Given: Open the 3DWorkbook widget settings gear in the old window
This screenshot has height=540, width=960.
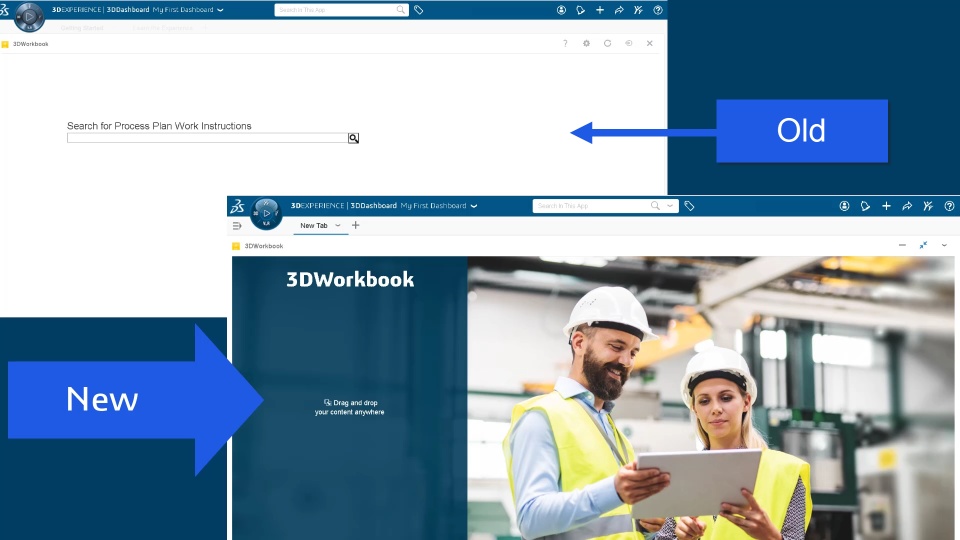Looking at the screenshot, I should (587, 43).
